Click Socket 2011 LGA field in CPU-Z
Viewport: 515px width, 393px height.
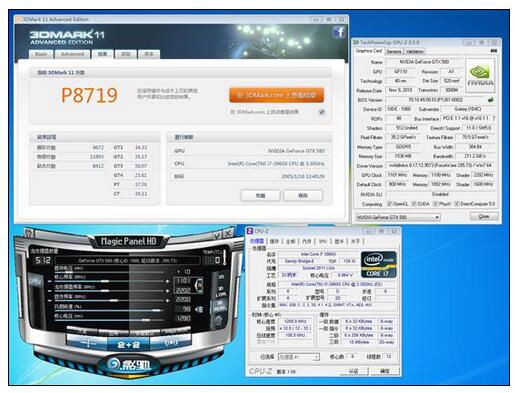(x=319, y=268)
